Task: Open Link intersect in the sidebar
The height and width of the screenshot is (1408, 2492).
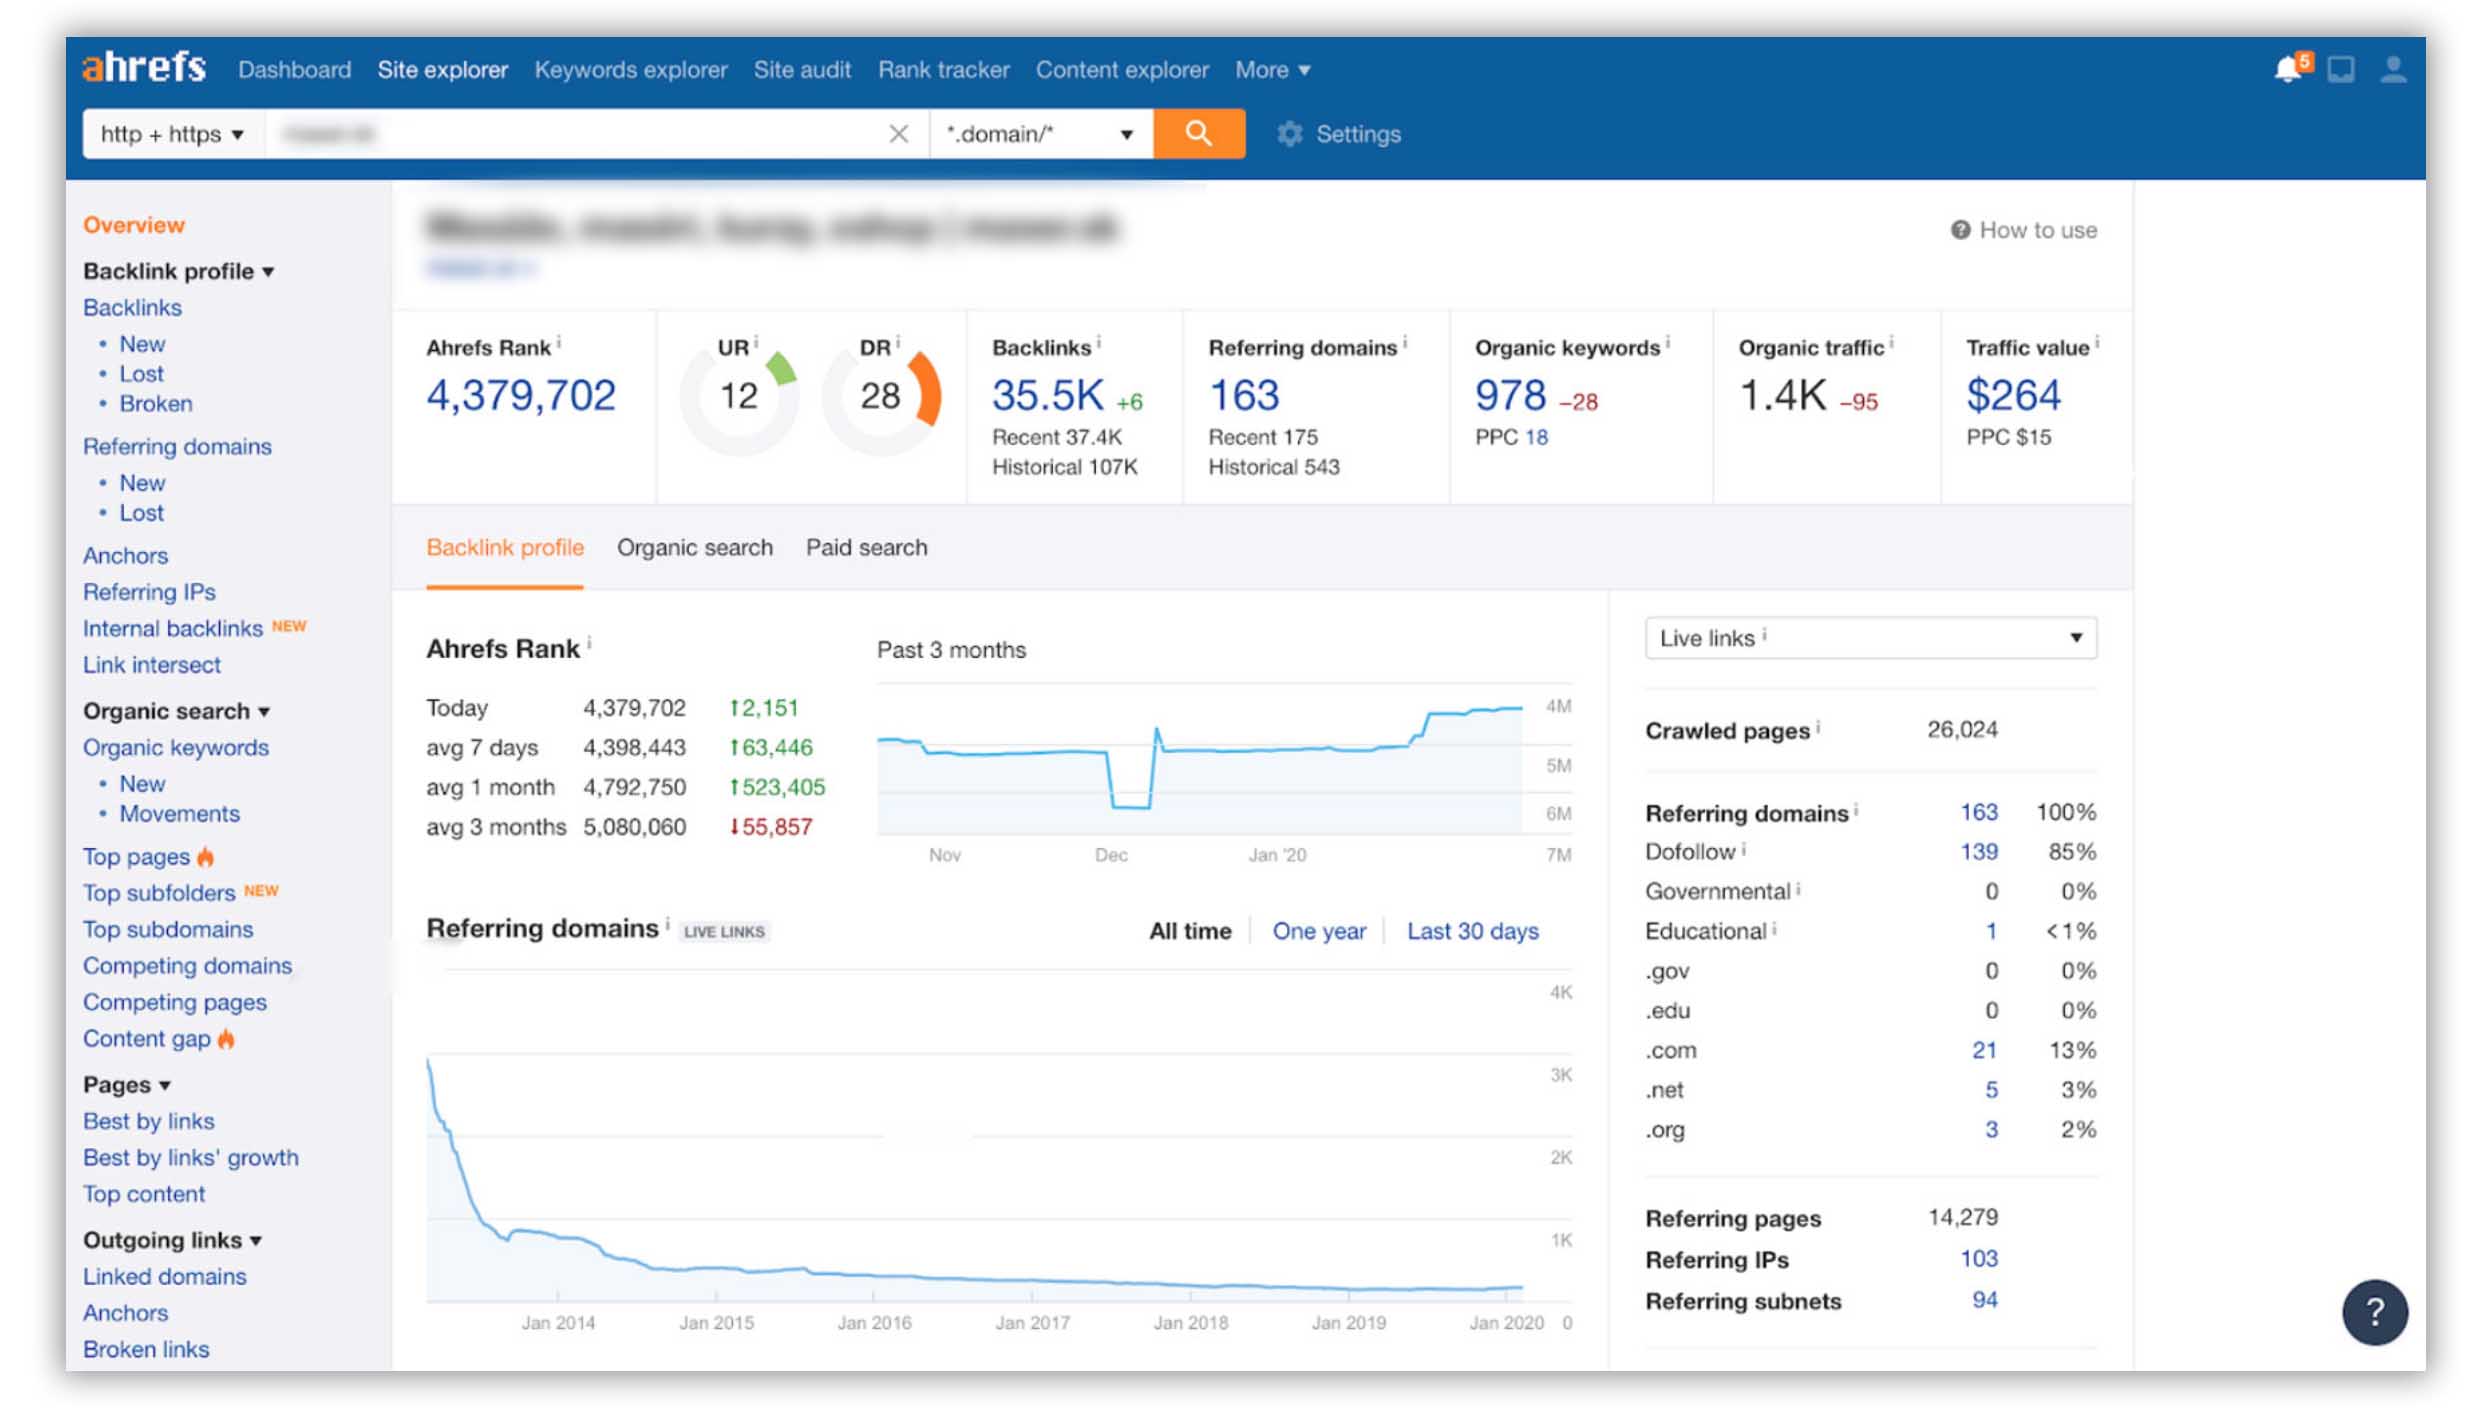Action: (152, 665)
